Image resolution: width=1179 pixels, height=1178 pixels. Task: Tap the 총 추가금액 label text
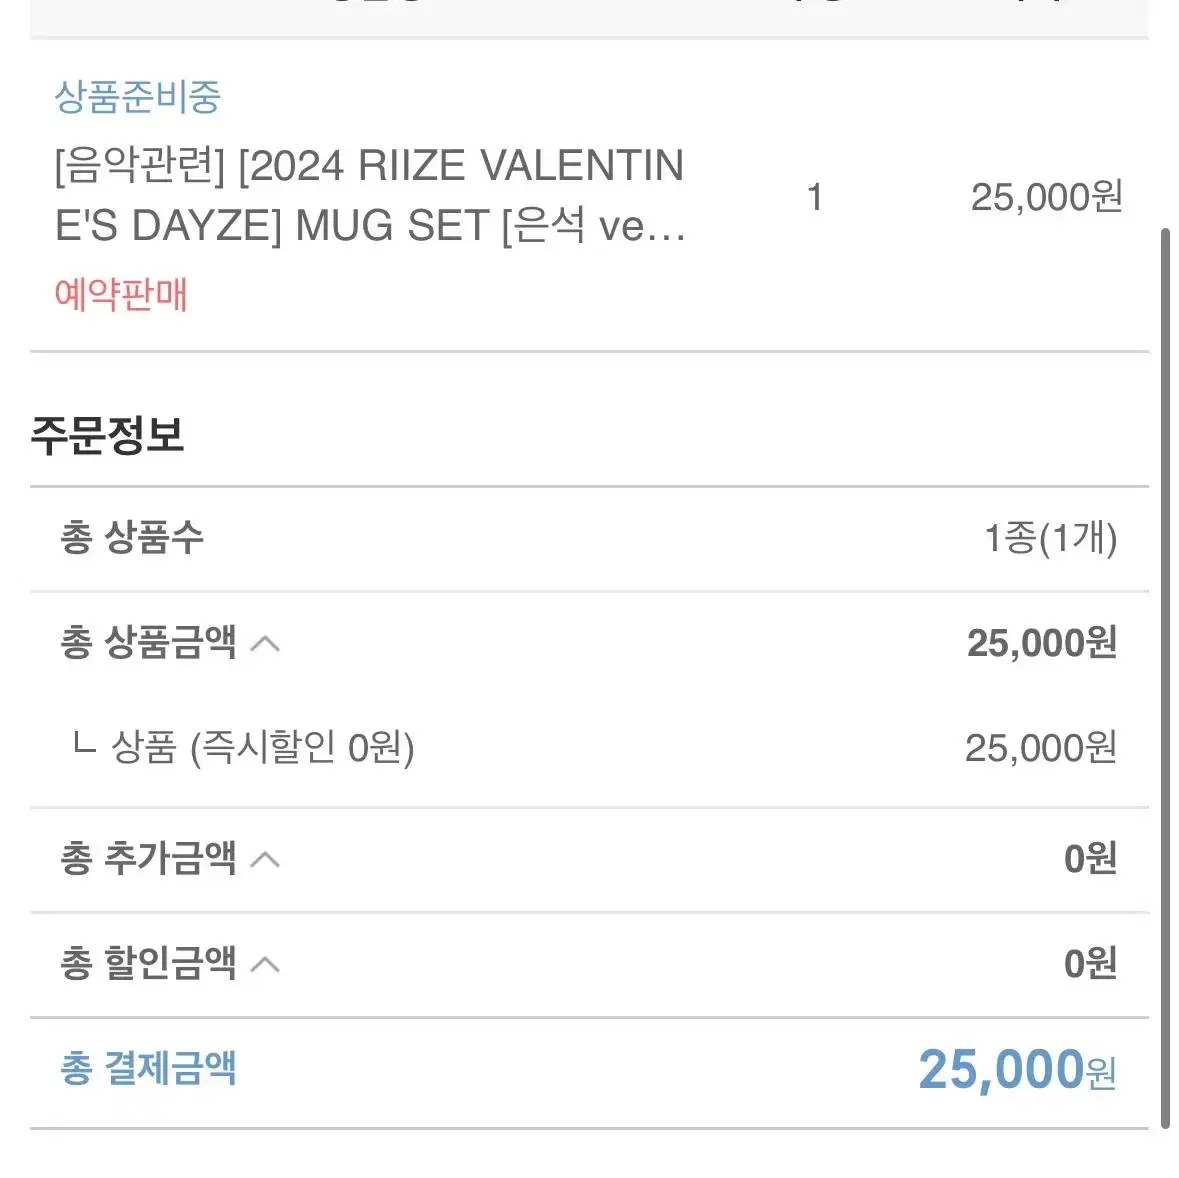coord(148,858)
